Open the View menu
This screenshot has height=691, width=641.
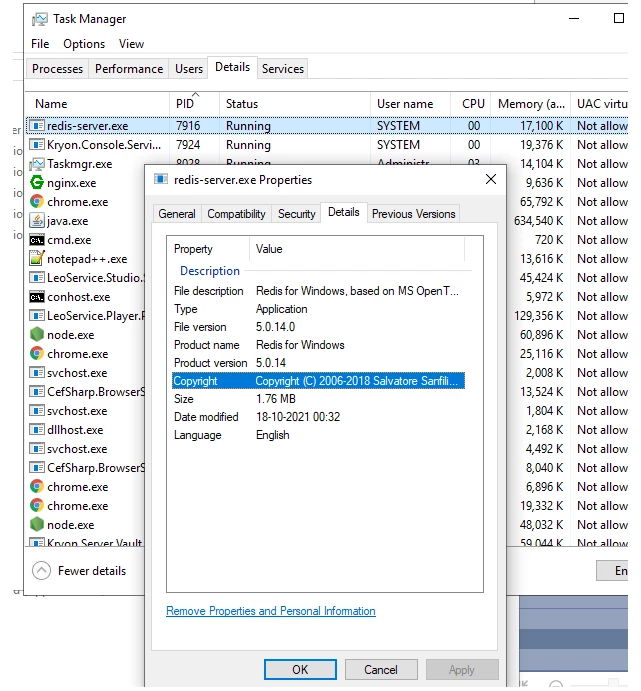pyautogui.click(x=131, y=44)
